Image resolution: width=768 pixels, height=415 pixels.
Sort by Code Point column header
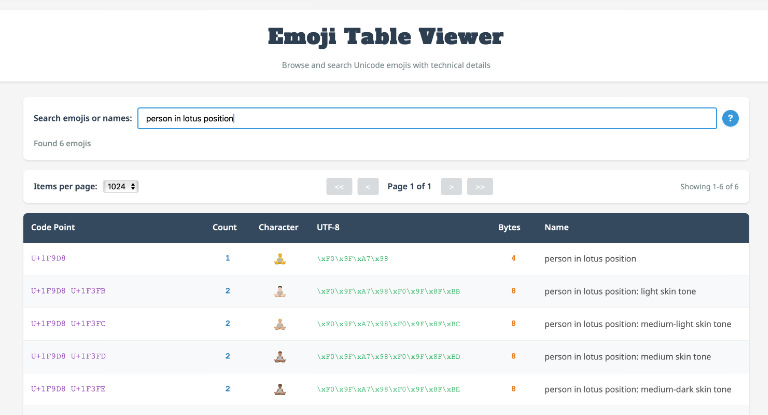53,227
